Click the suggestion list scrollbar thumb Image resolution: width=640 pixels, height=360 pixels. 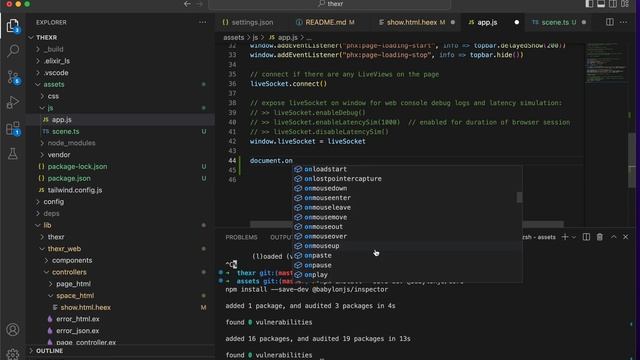(519, 197)
